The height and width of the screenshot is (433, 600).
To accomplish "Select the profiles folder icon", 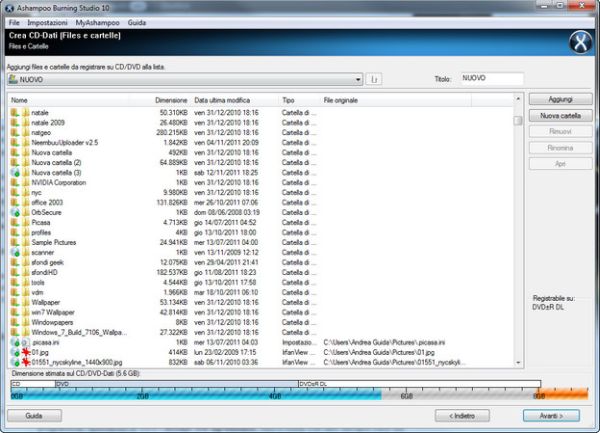I will click(26, 232).
